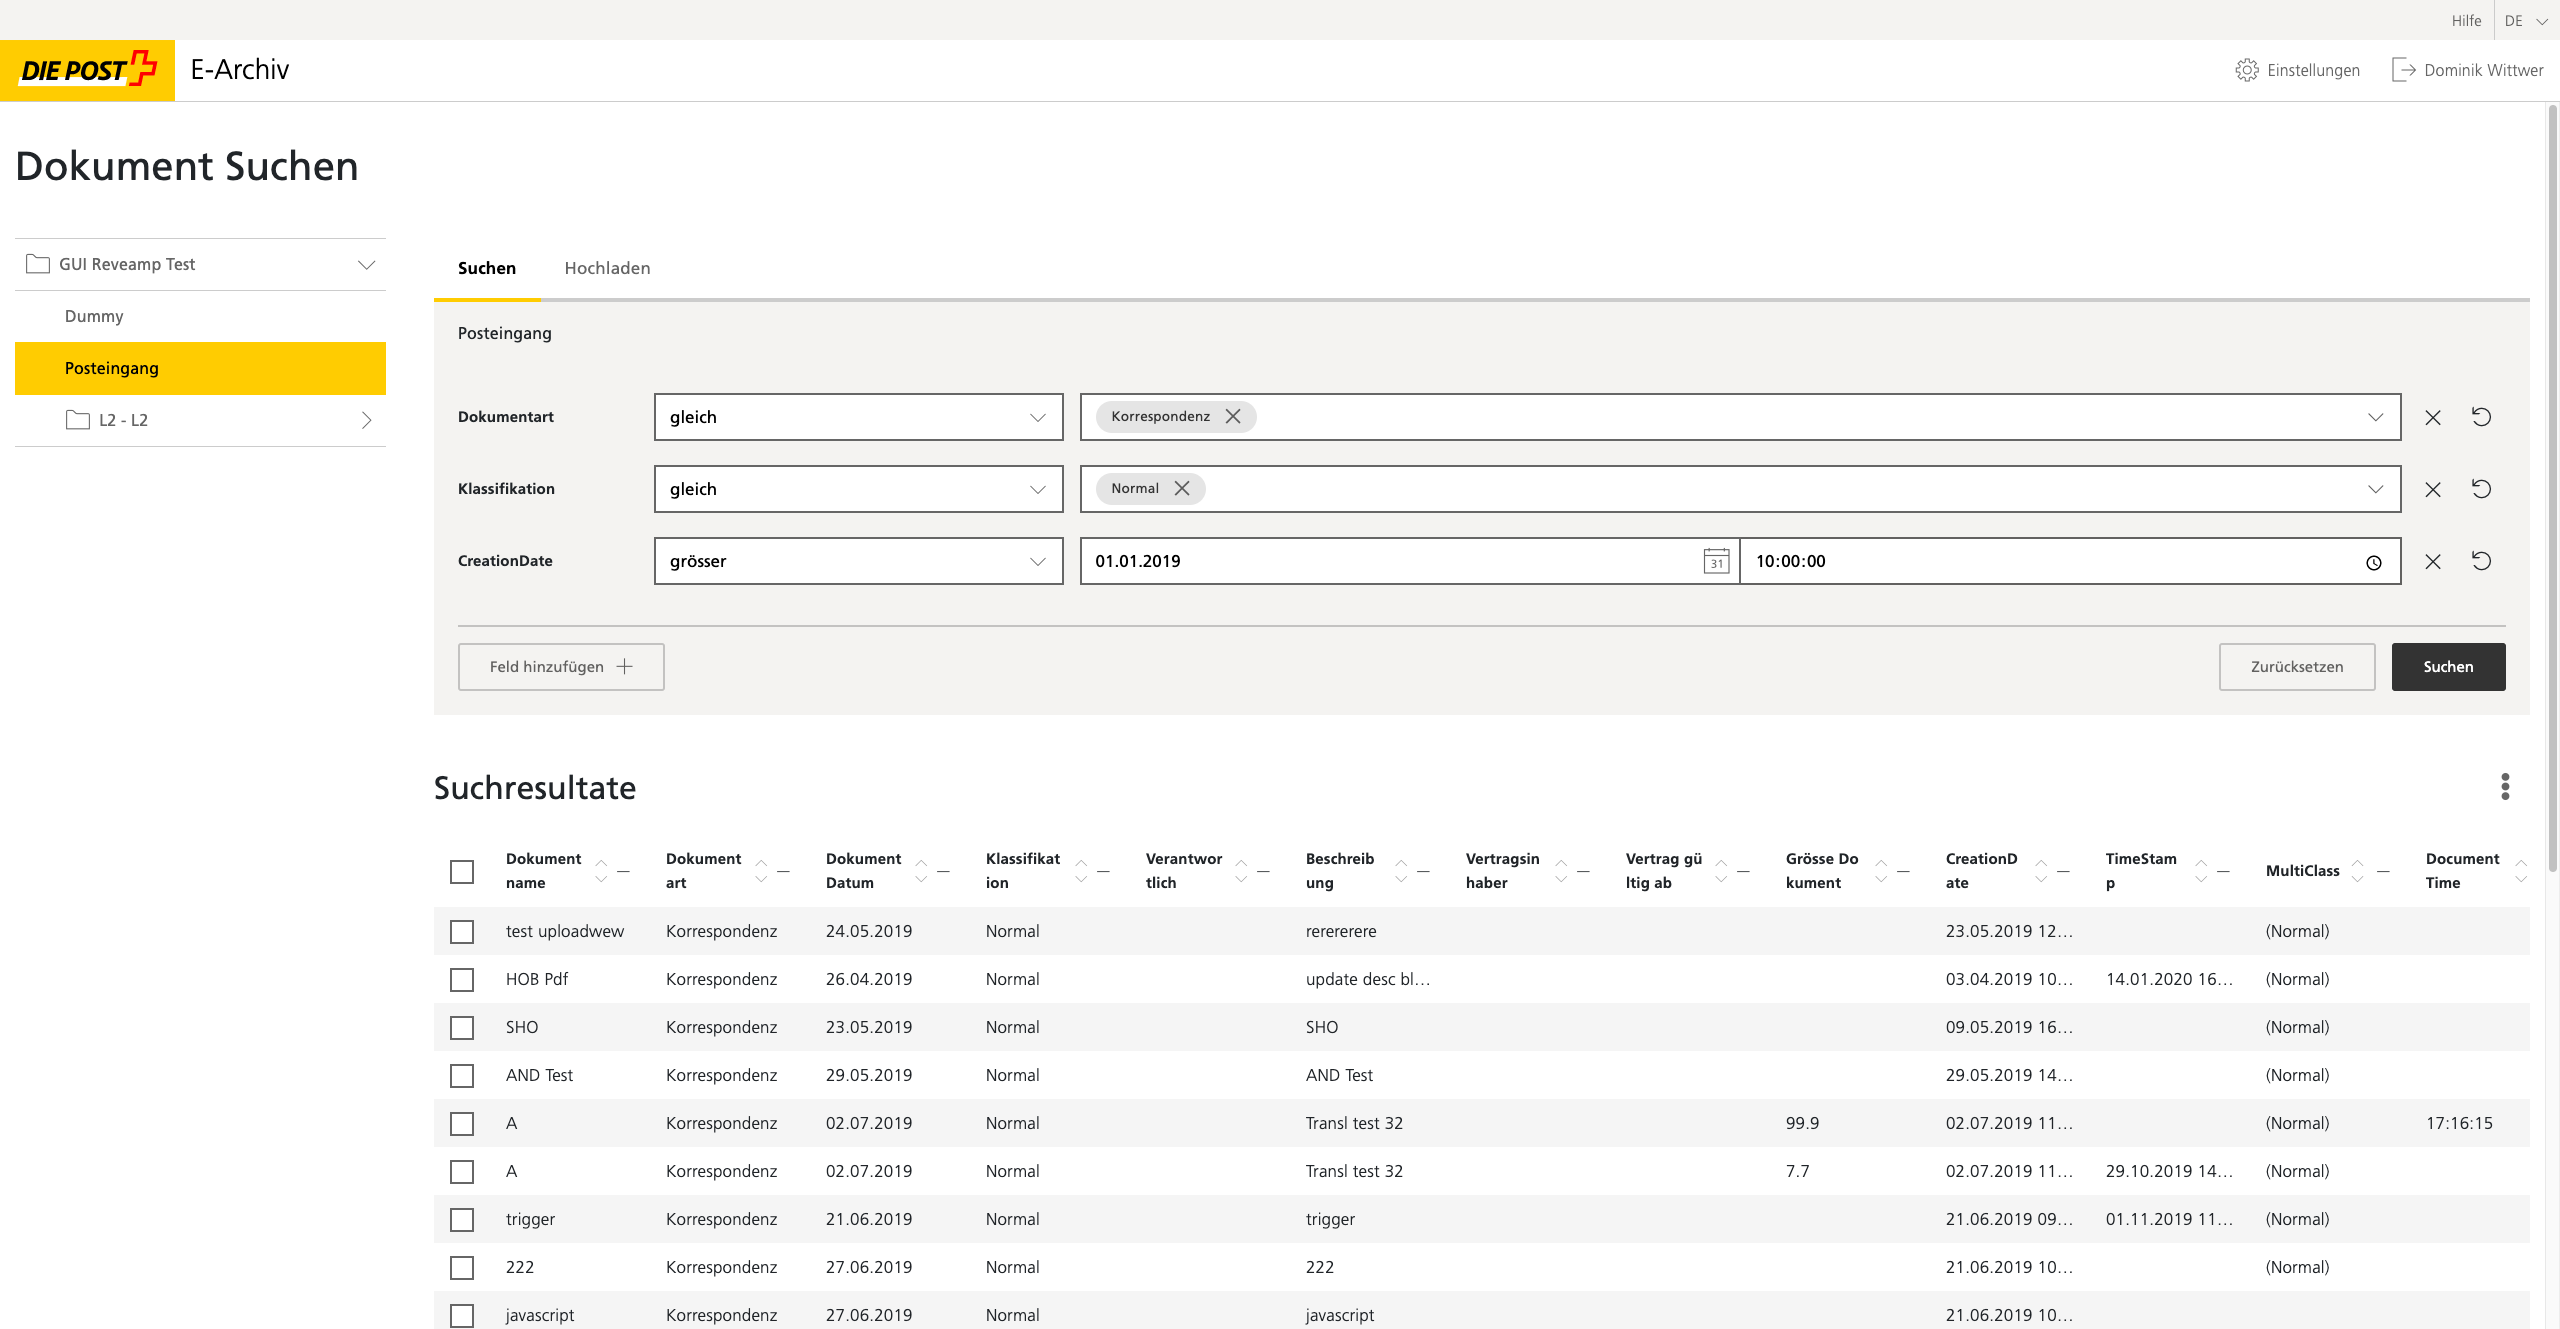Click TimeStamp cell '14.01.2020 16…'

tap(2169, 979)
